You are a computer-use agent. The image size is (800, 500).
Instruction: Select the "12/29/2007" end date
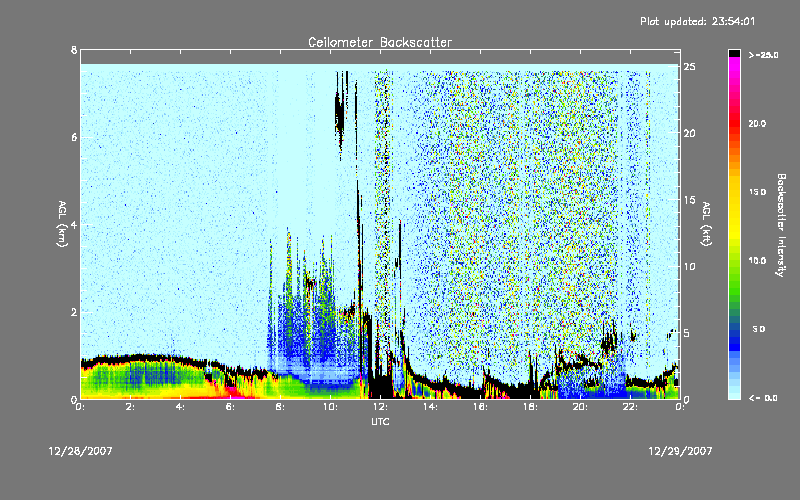point(680,451)
